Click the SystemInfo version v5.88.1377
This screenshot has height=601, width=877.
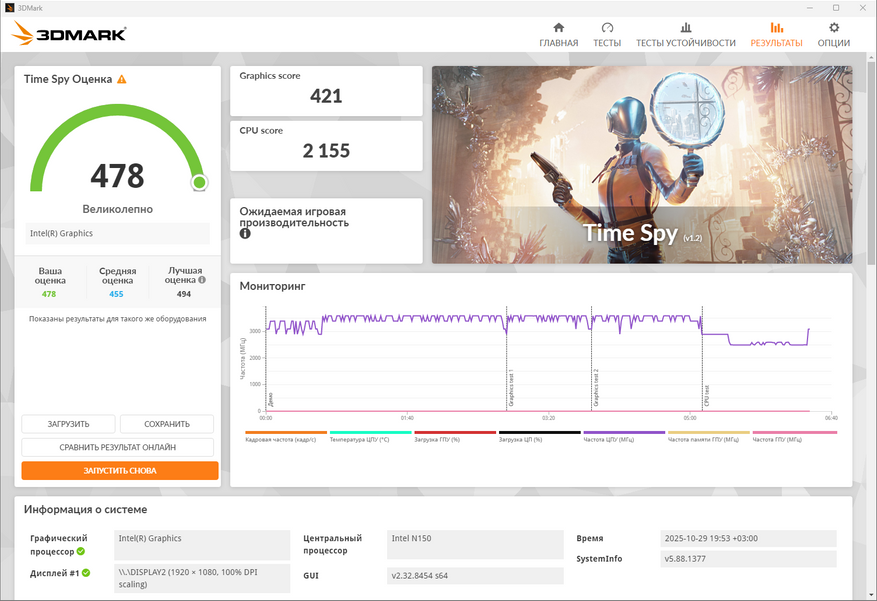tap(748, 559)
